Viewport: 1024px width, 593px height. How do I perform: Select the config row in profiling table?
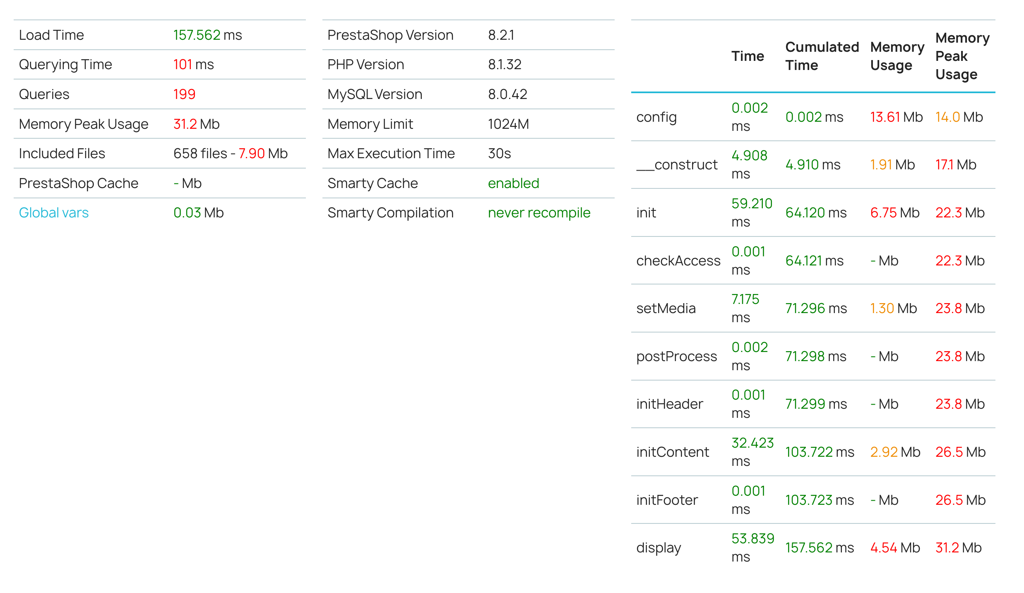tap(656, 117)
